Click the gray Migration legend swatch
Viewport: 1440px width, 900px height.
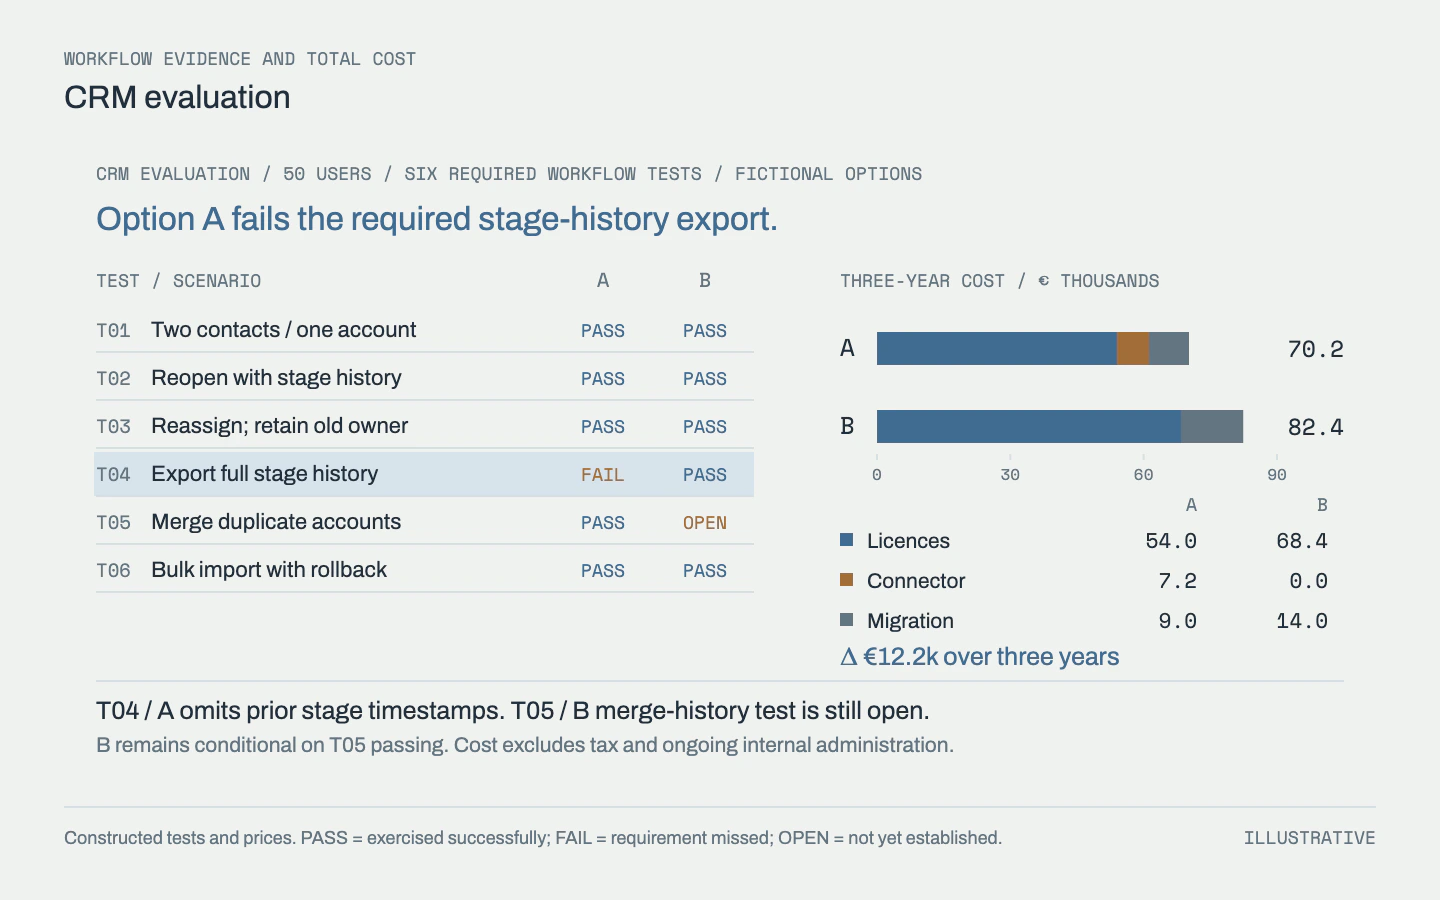[847, 620]
